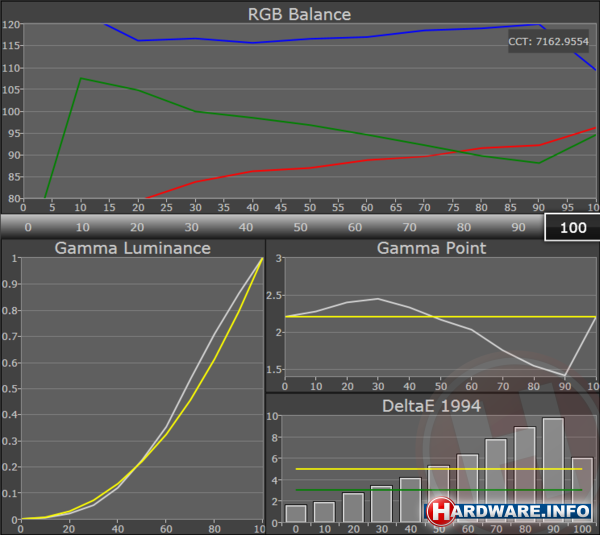Select the 50 grayscale step

[300, 227]
